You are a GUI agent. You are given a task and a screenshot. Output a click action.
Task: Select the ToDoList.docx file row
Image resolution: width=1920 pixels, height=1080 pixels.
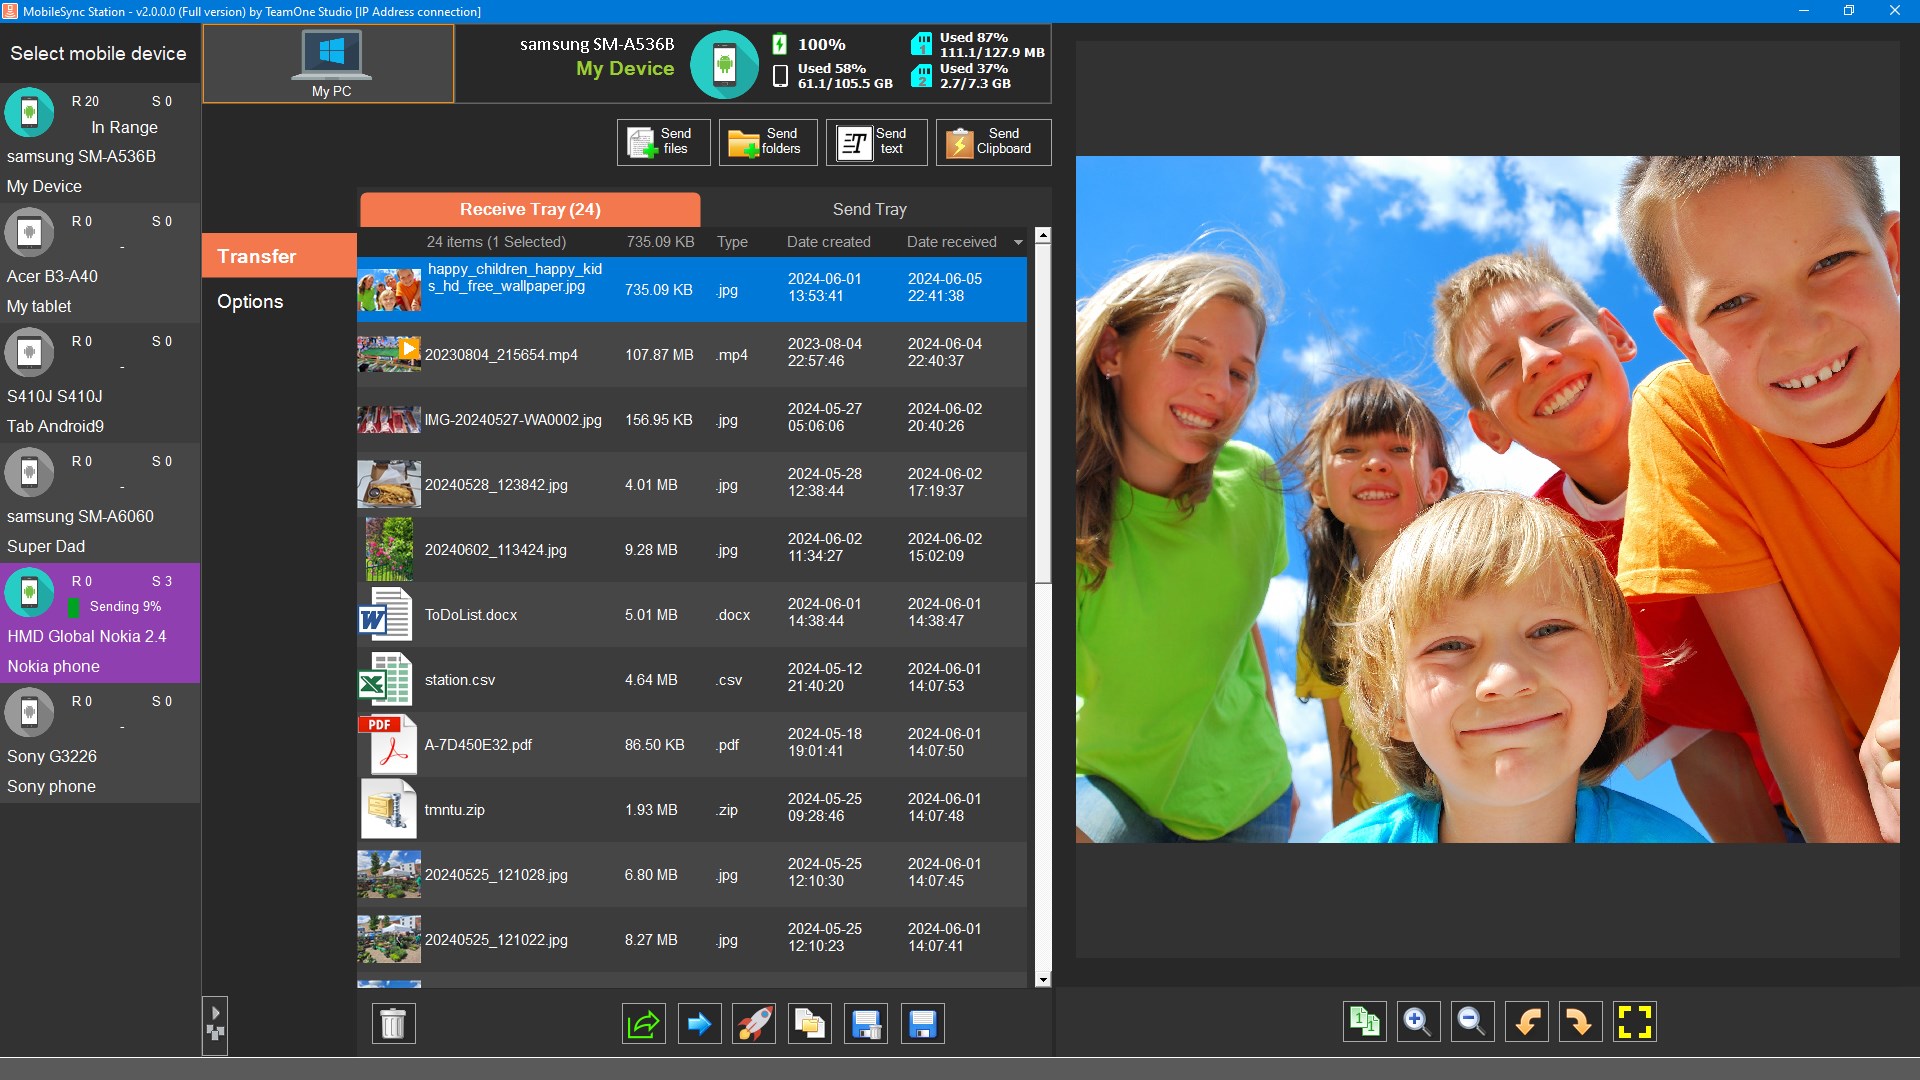point(690,614)
